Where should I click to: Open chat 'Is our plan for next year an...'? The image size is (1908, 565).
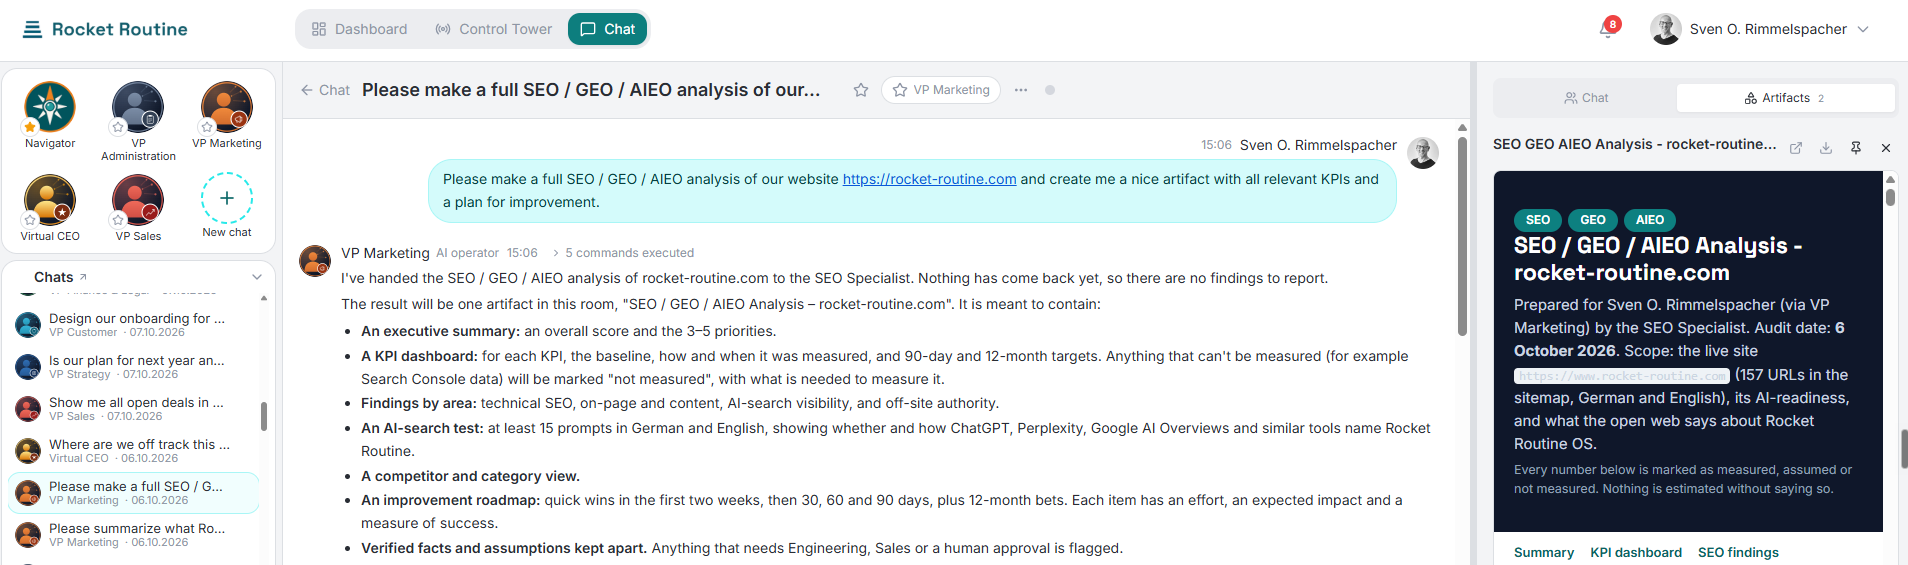[x=134, y=367]
